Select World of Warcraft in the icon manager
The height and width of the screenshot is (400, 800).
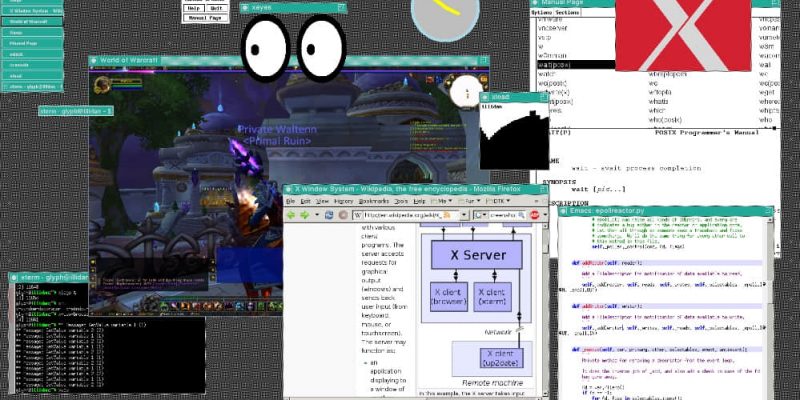tap(32, 21)
